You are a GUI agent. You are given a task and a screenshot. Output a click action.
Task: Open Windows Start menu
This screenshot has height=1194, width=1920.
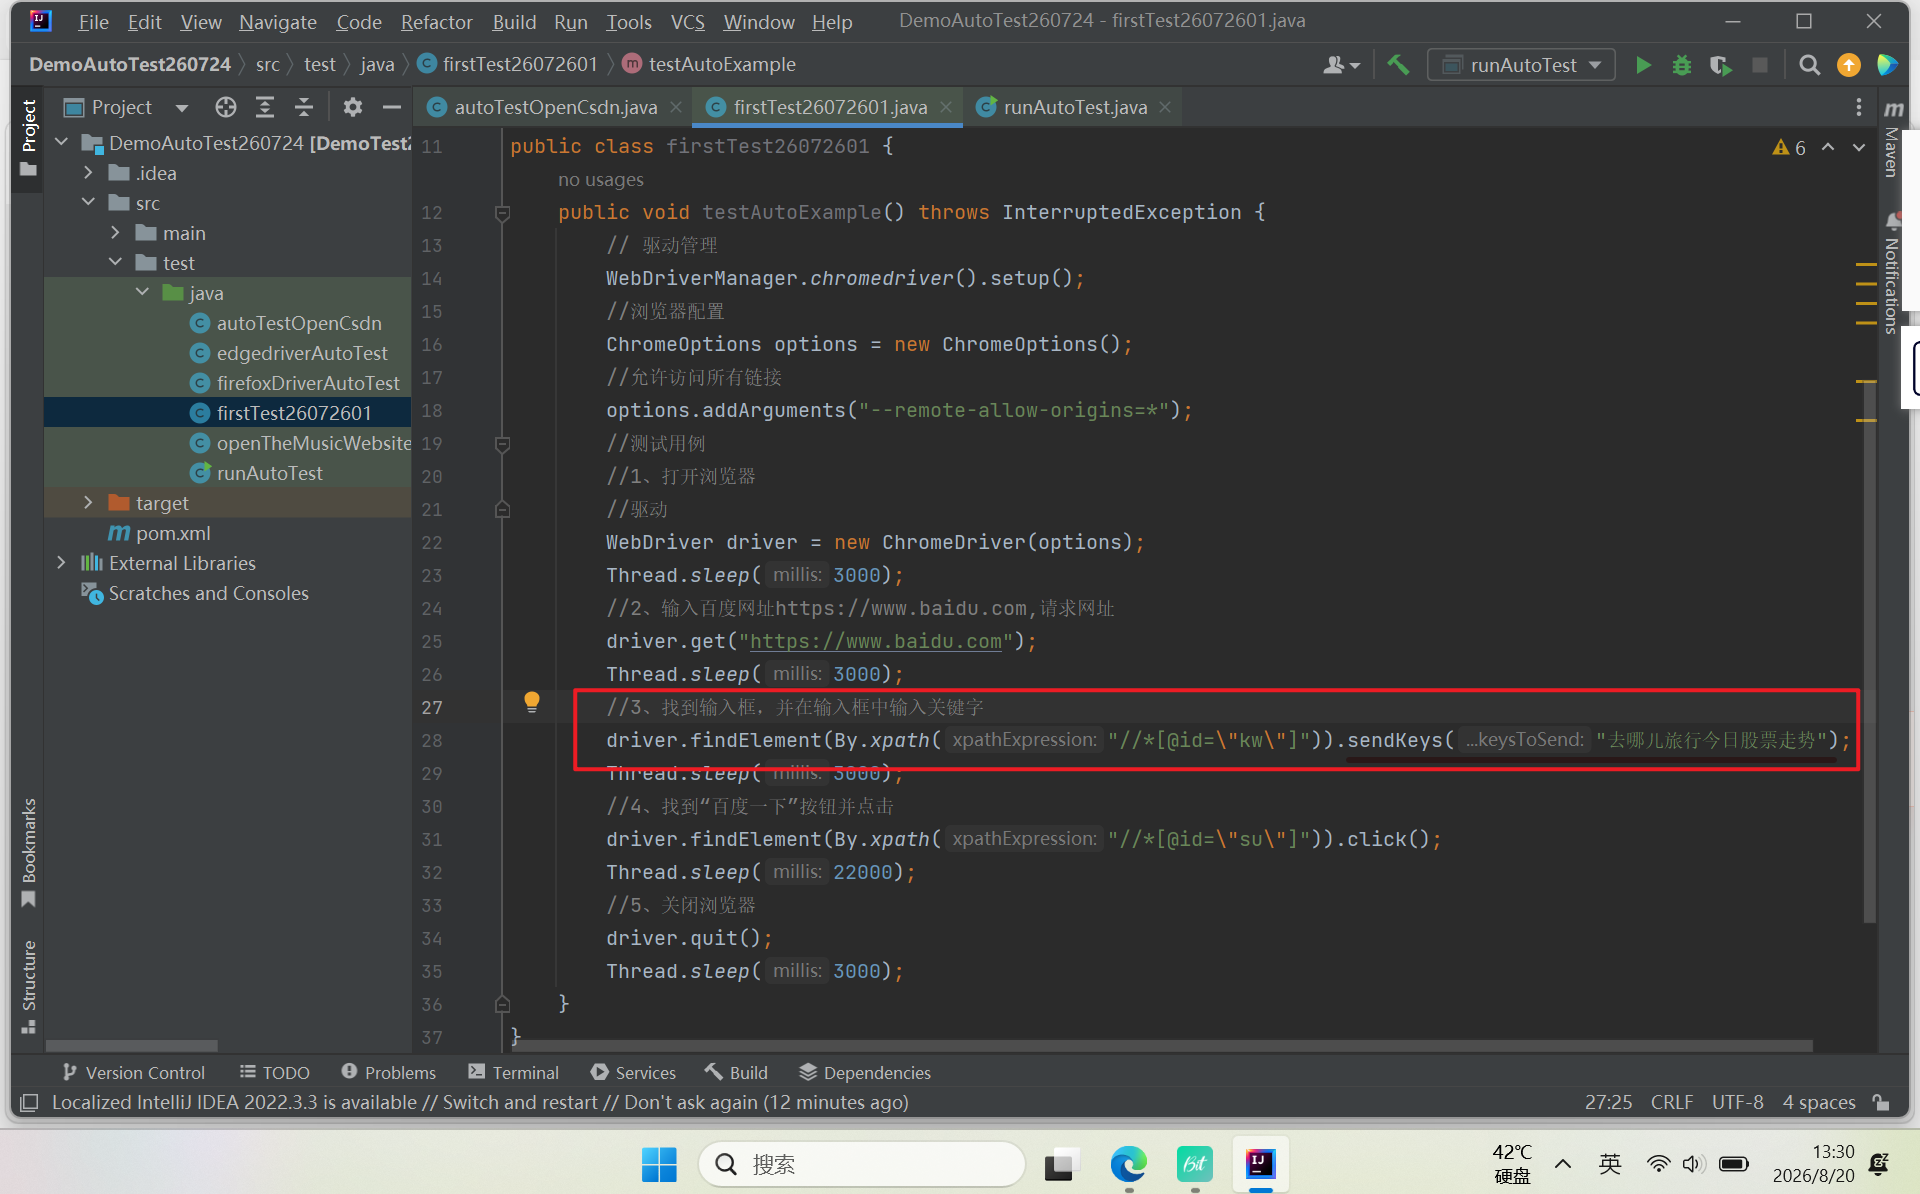[659, 1164]
